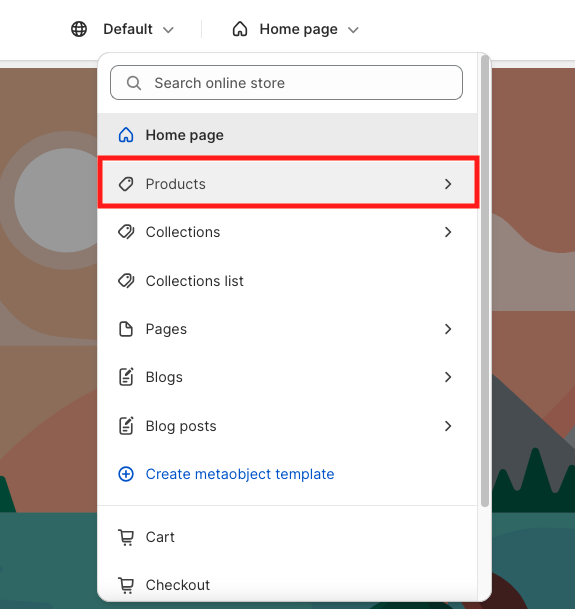Click the globe icon beside Default
The height and width of the screenshot is (609, 575).
coord(79,29)
